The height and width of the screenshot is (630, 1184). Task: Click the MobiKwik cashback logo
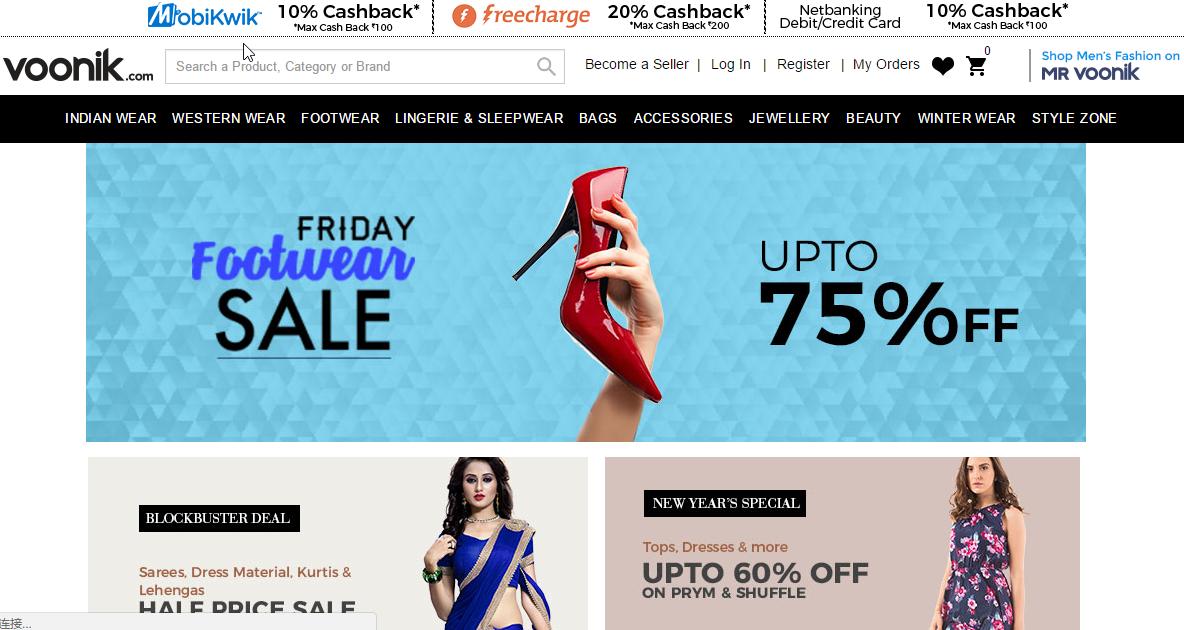[x=204, y=16]
